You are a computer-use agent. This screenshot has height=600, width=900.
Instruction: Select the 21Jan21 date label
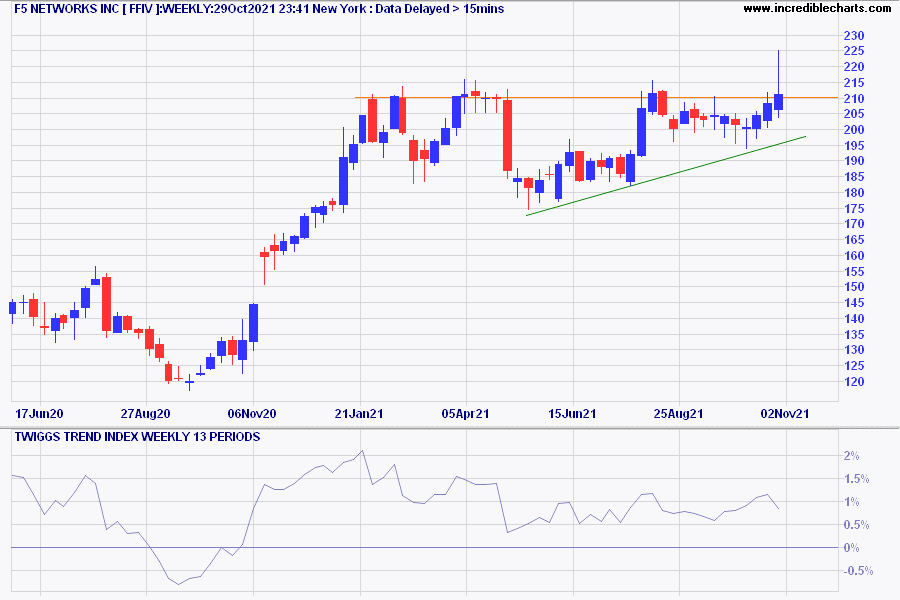coord(359,413)
